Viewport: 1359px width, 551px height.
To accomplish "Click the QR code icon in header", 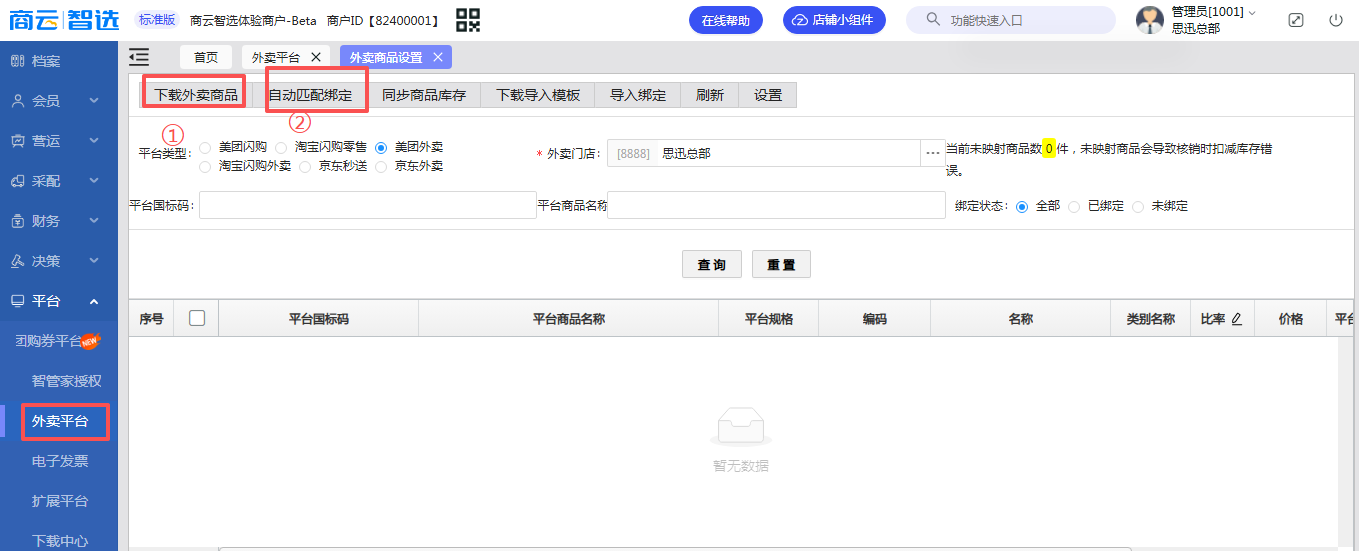I will (x=468, y=20).
